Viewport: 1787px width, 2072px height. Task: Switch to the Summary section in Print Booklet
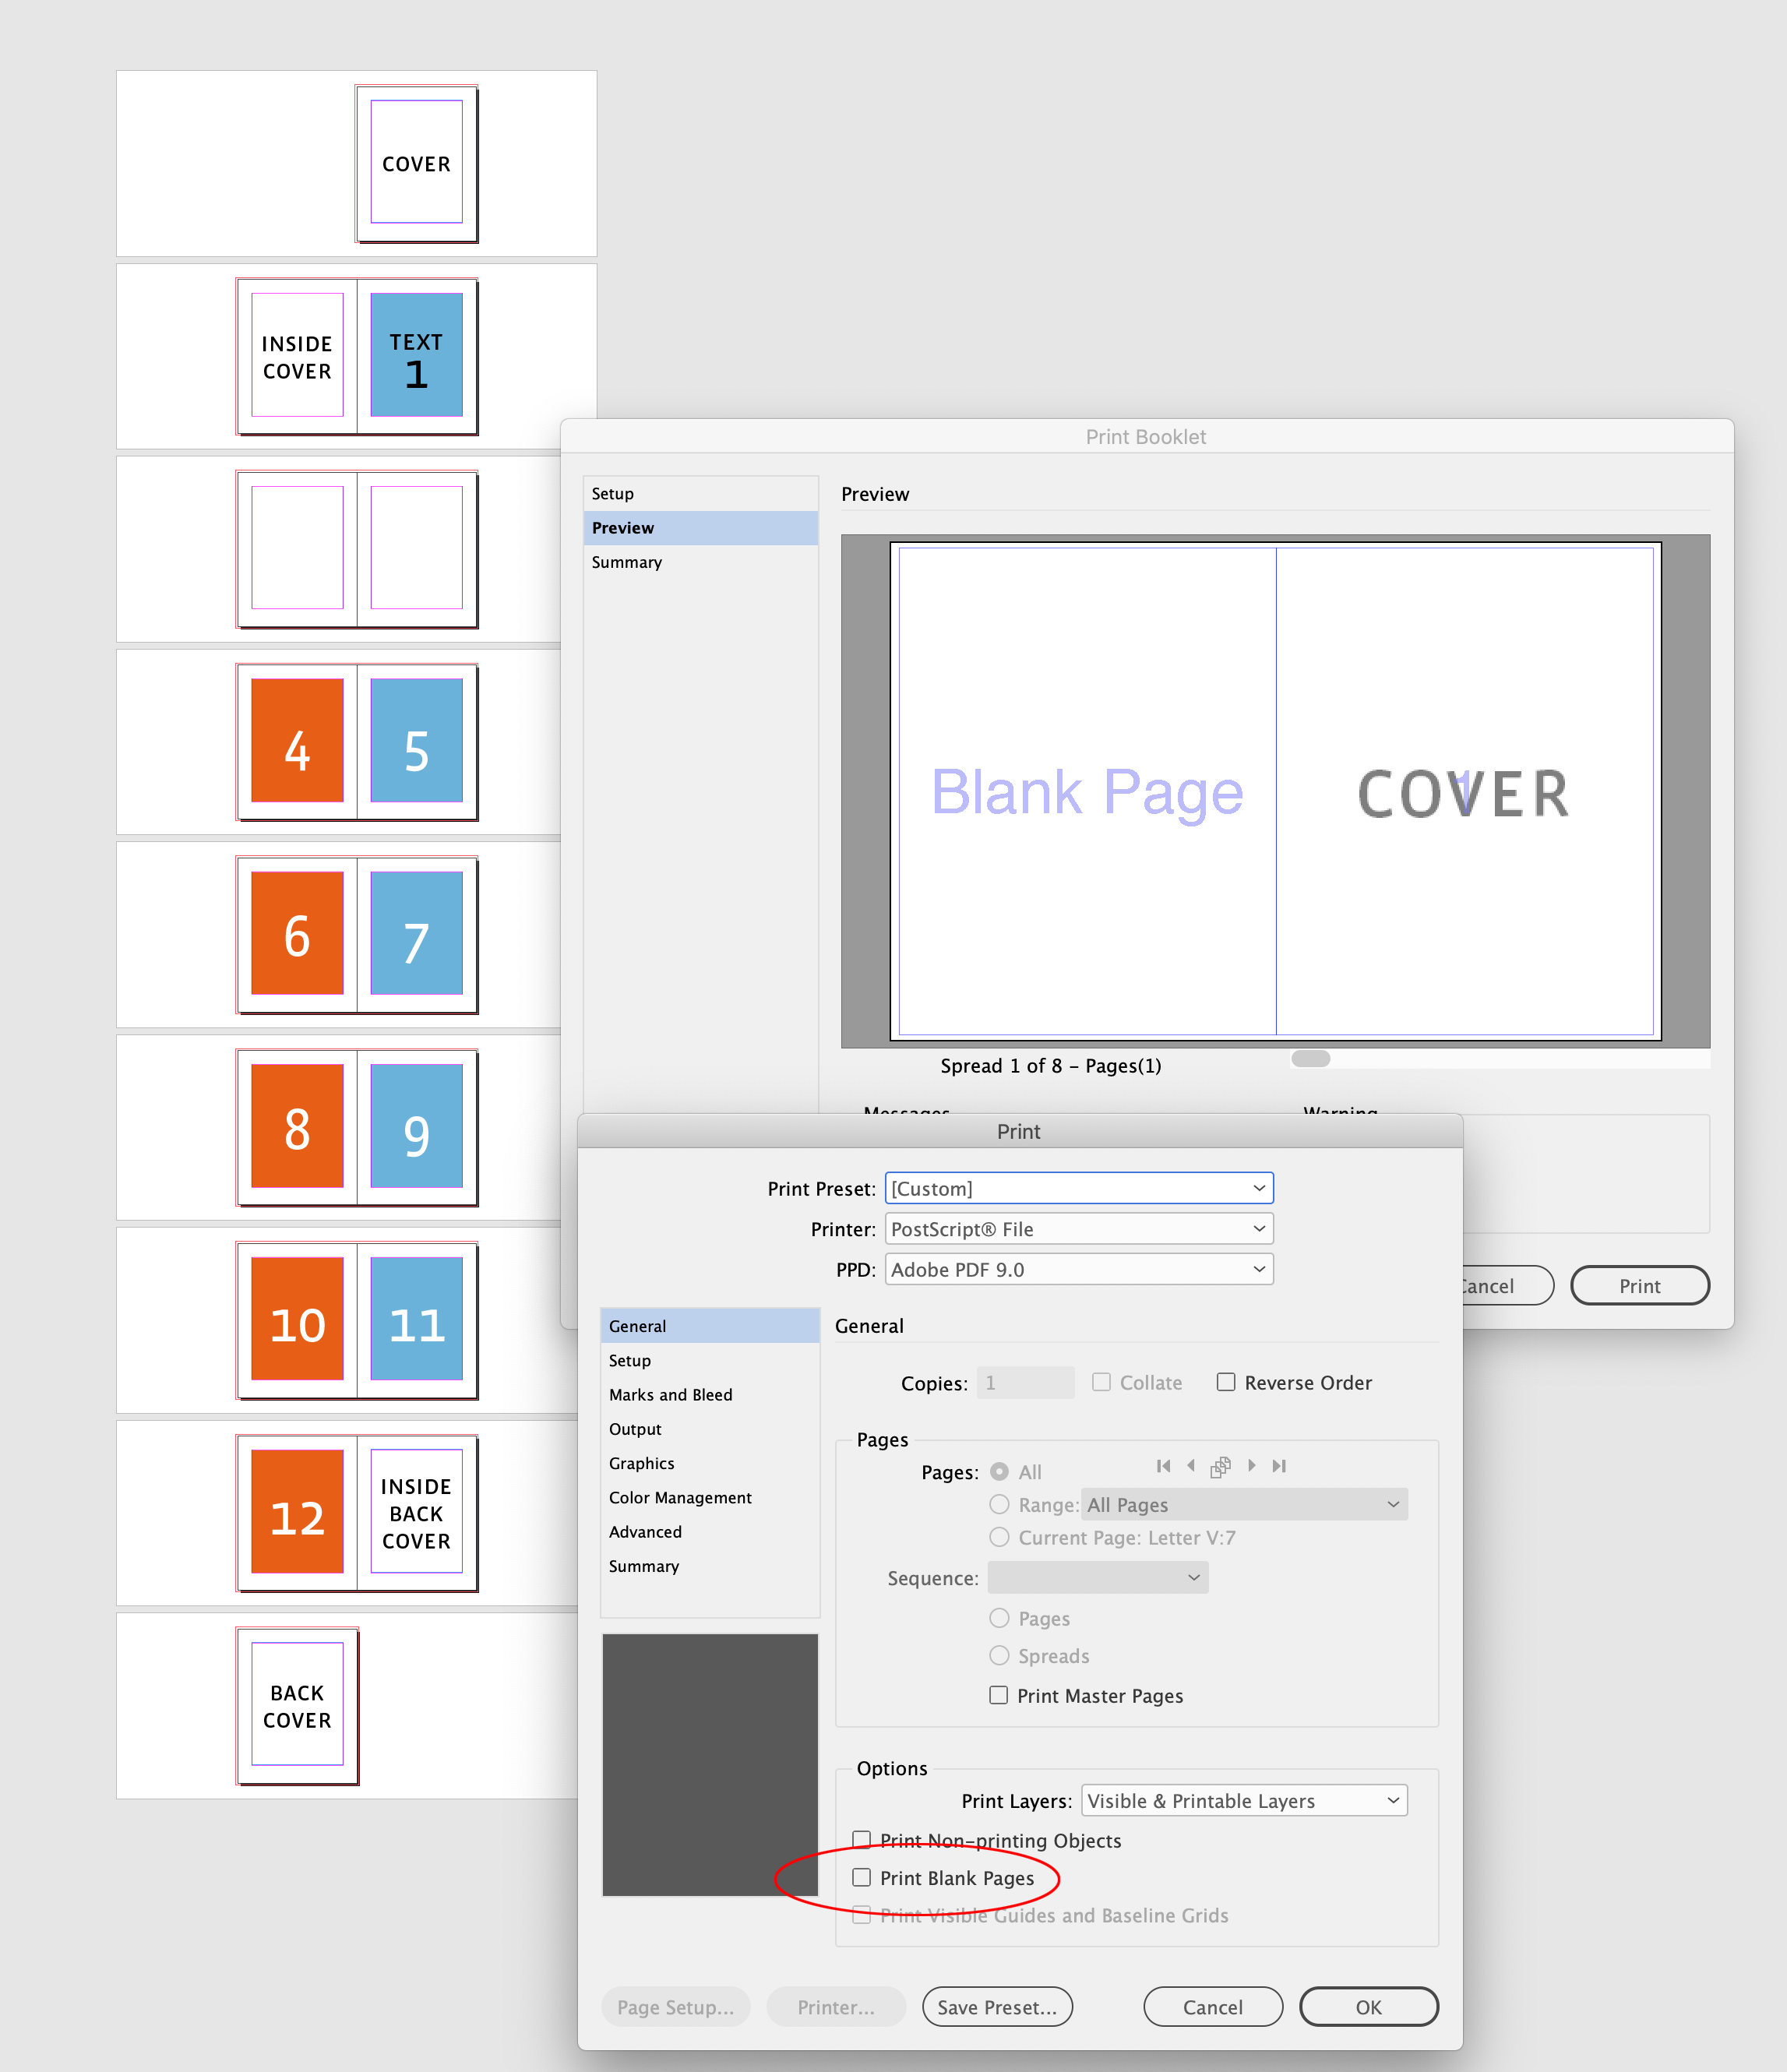click(x=626, y=562)
